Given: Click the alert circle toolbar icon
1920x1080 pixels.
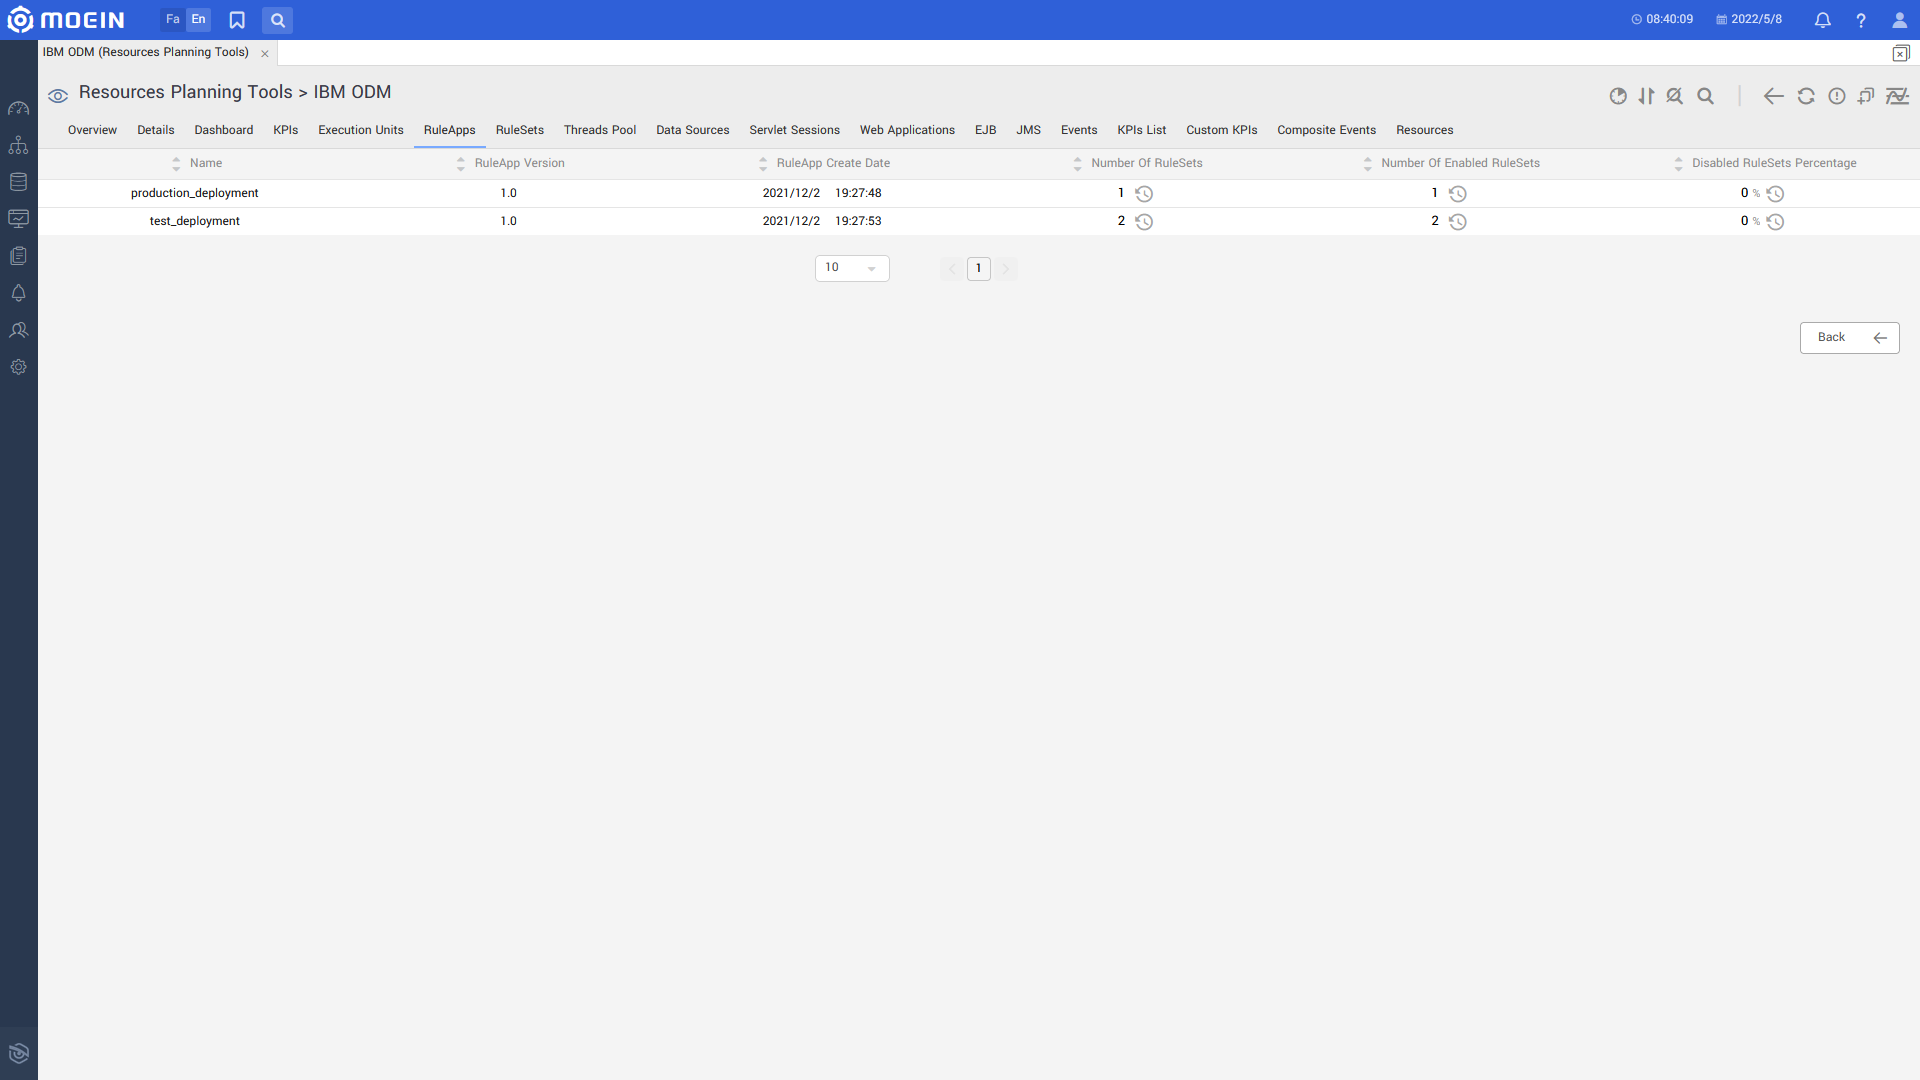Looking at the screenshot, I should [1837, 96].
